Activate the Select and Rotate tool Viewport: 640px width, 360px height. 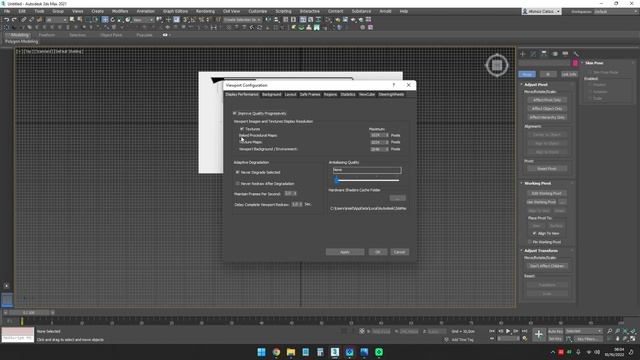pos(113,20)
